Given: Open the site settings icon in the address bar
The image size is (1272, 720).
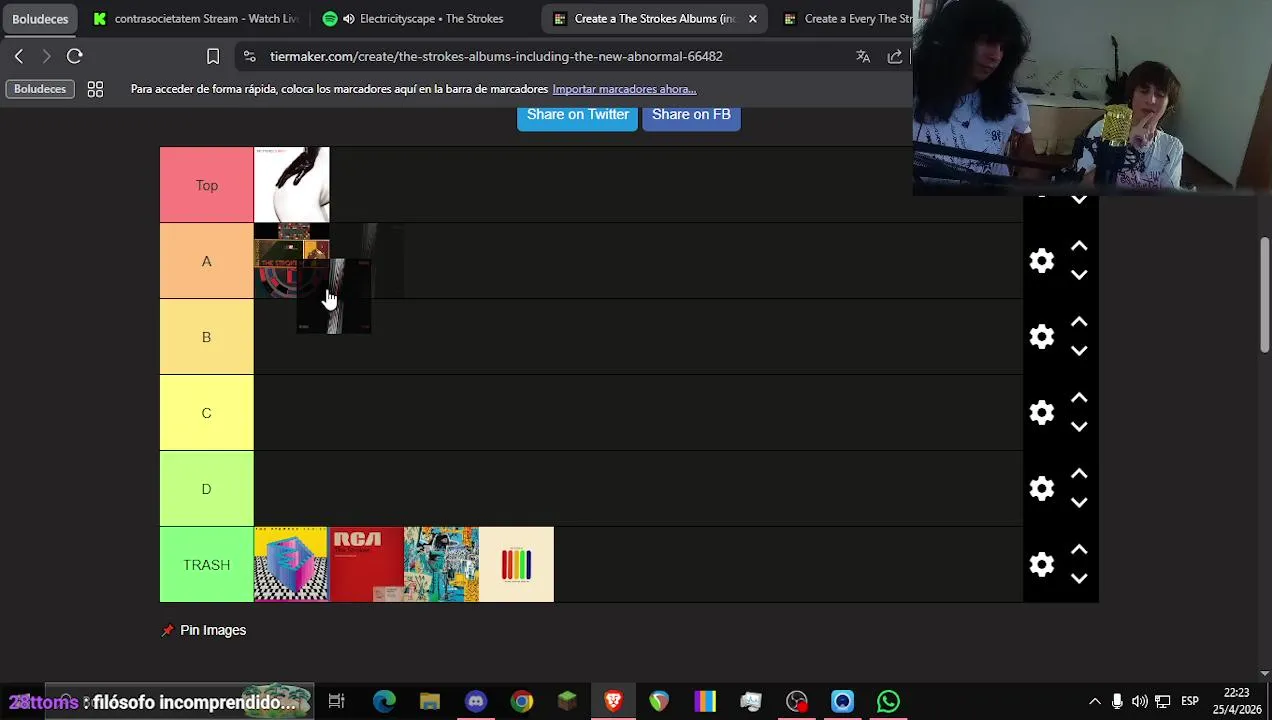Looking at the screenshot, I should (250, 57).
